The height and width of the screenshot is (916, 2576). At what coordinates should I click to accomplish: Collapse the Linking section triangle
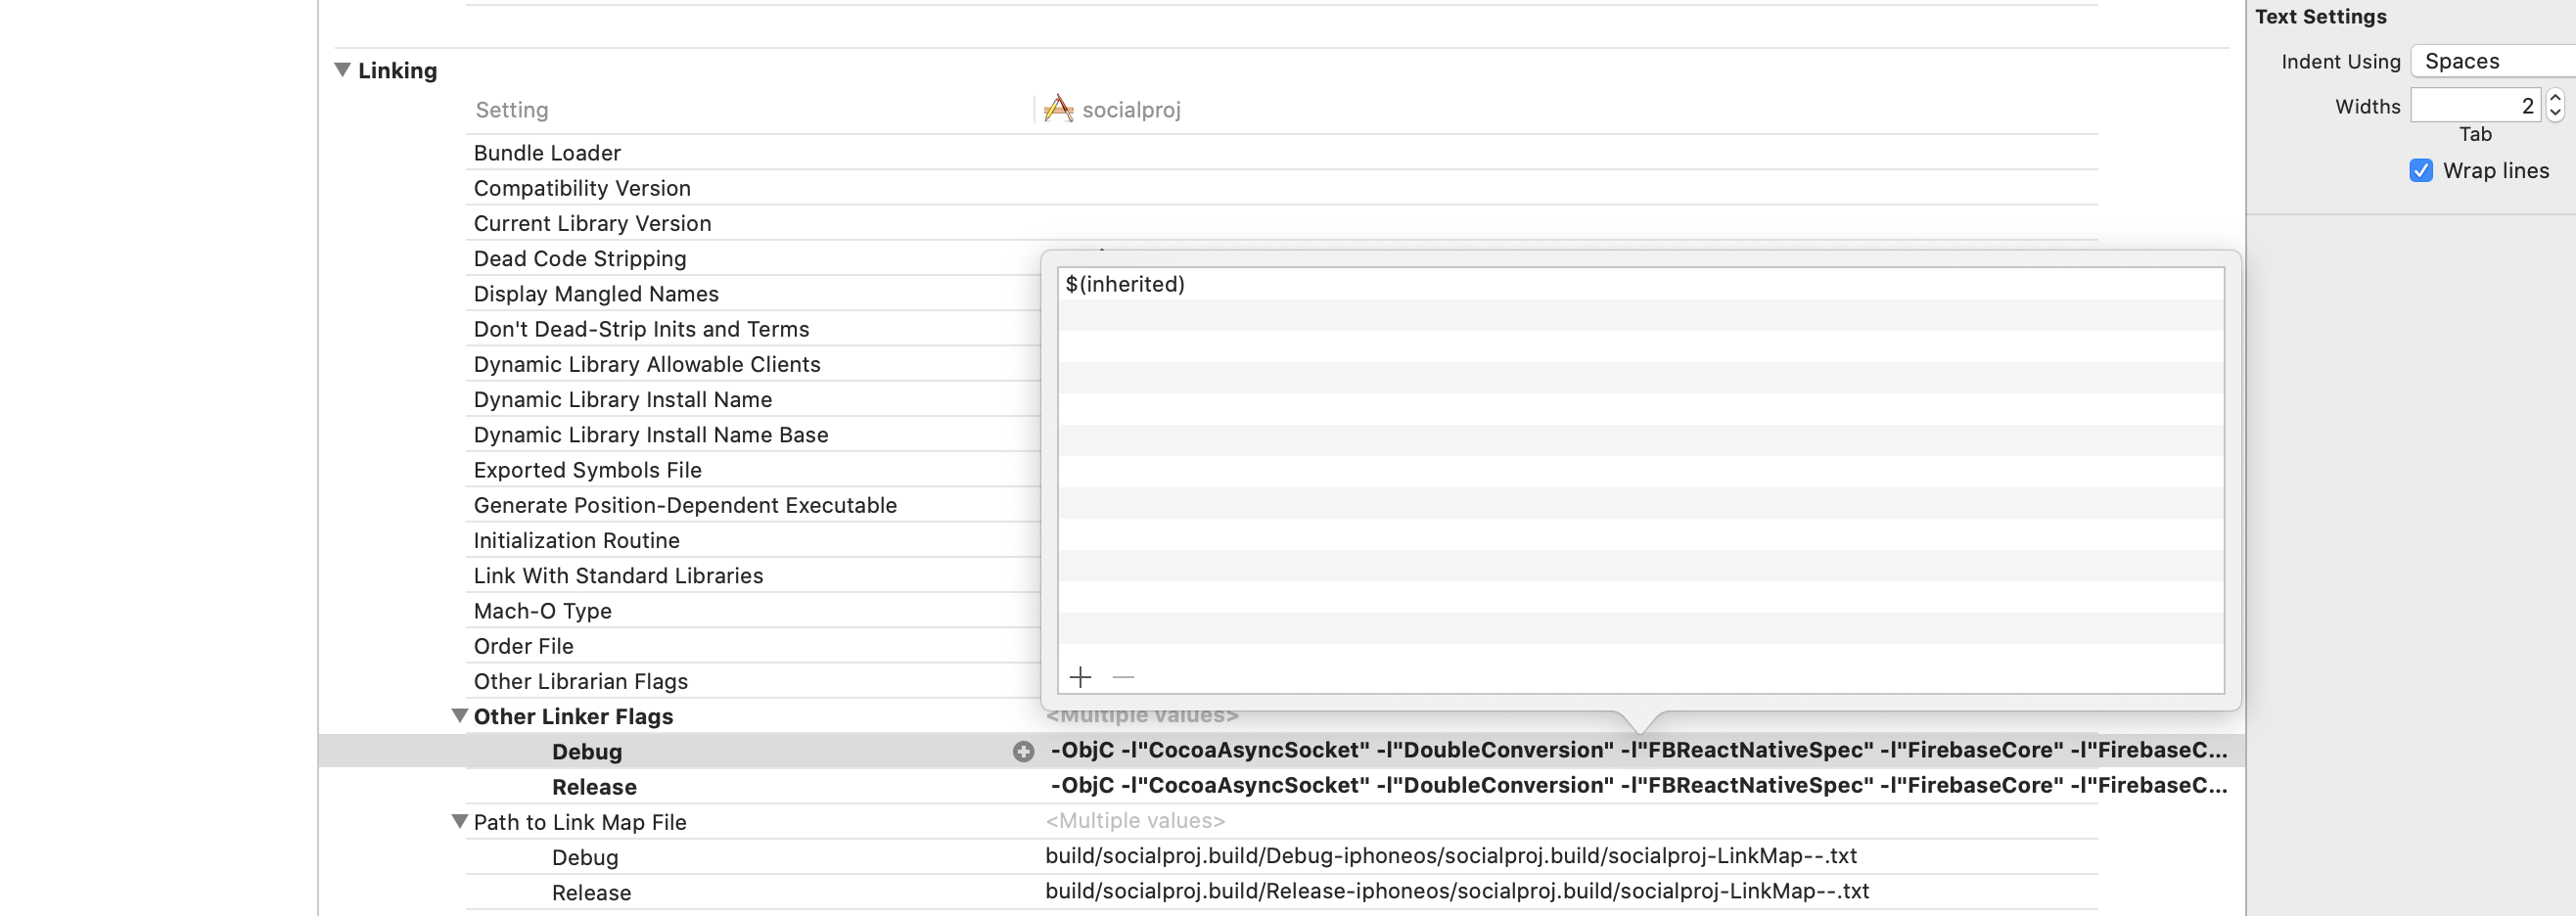(342, 69)
